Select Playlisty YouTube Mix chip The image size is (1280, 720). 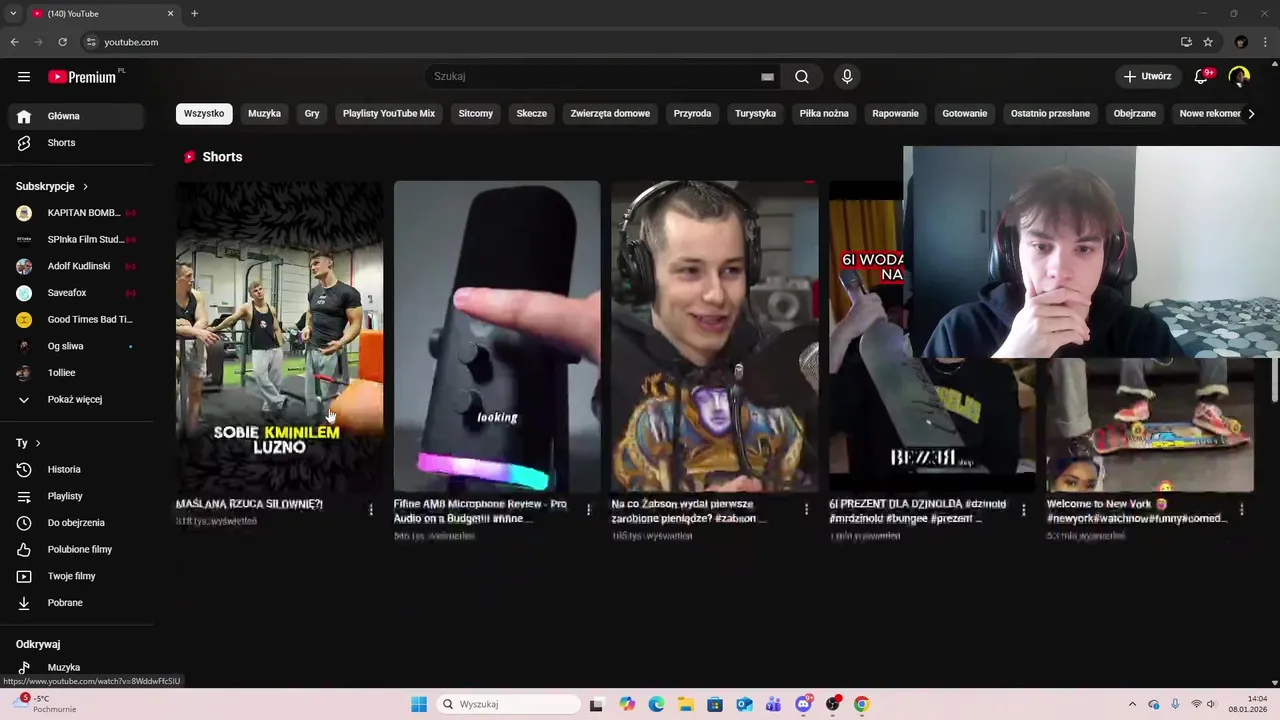[x=389, y=114]
